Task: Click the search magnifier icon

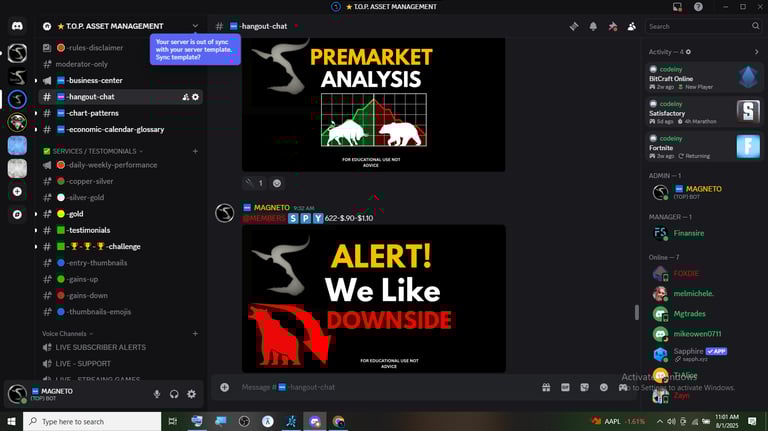Action: (755, 26)
